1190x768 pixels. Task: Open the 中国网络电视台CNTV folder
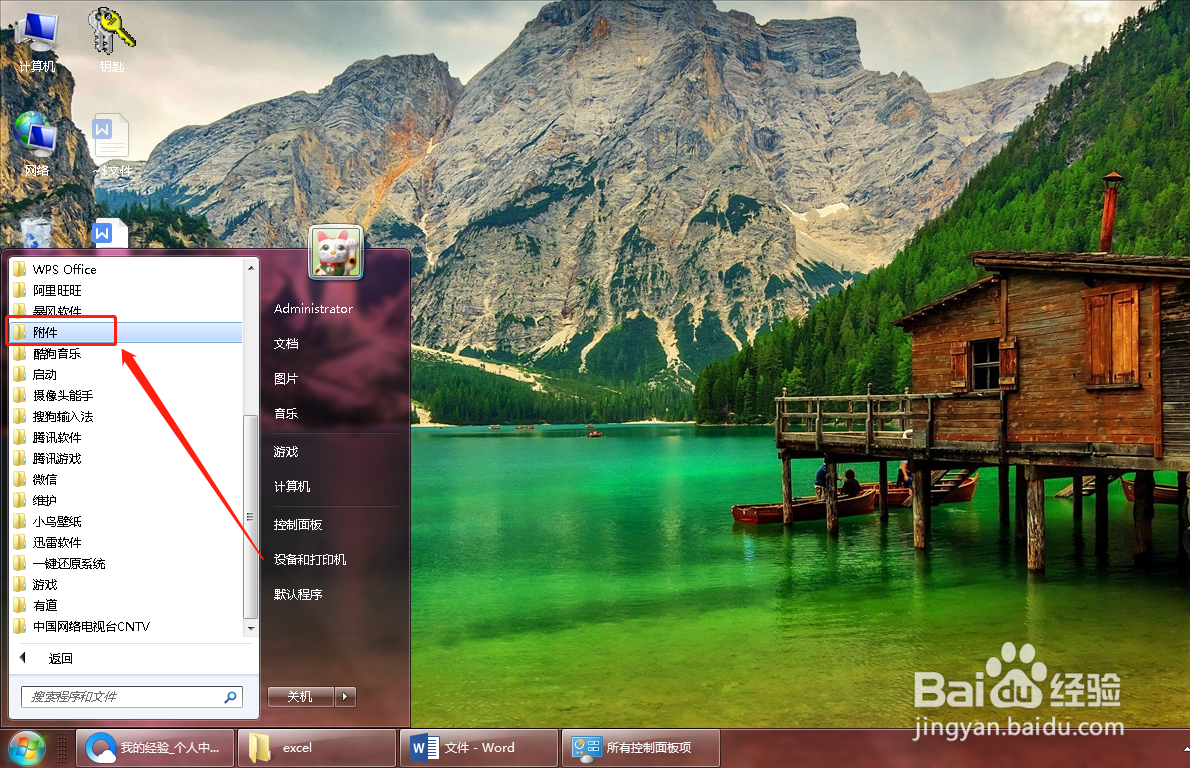[x=126, y=627]
